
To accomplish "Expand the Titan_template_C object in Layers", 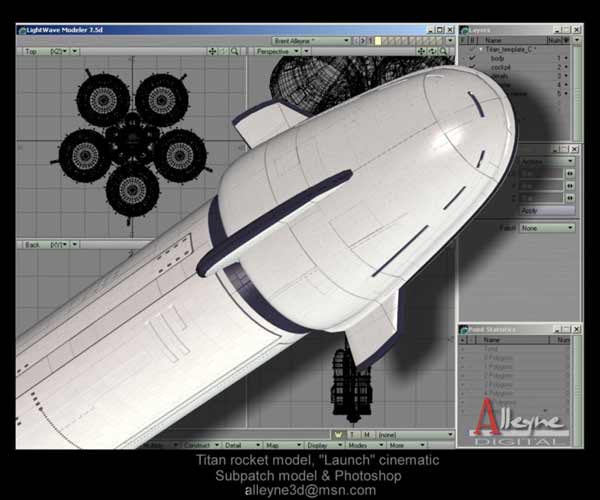I will coord(481,49).
